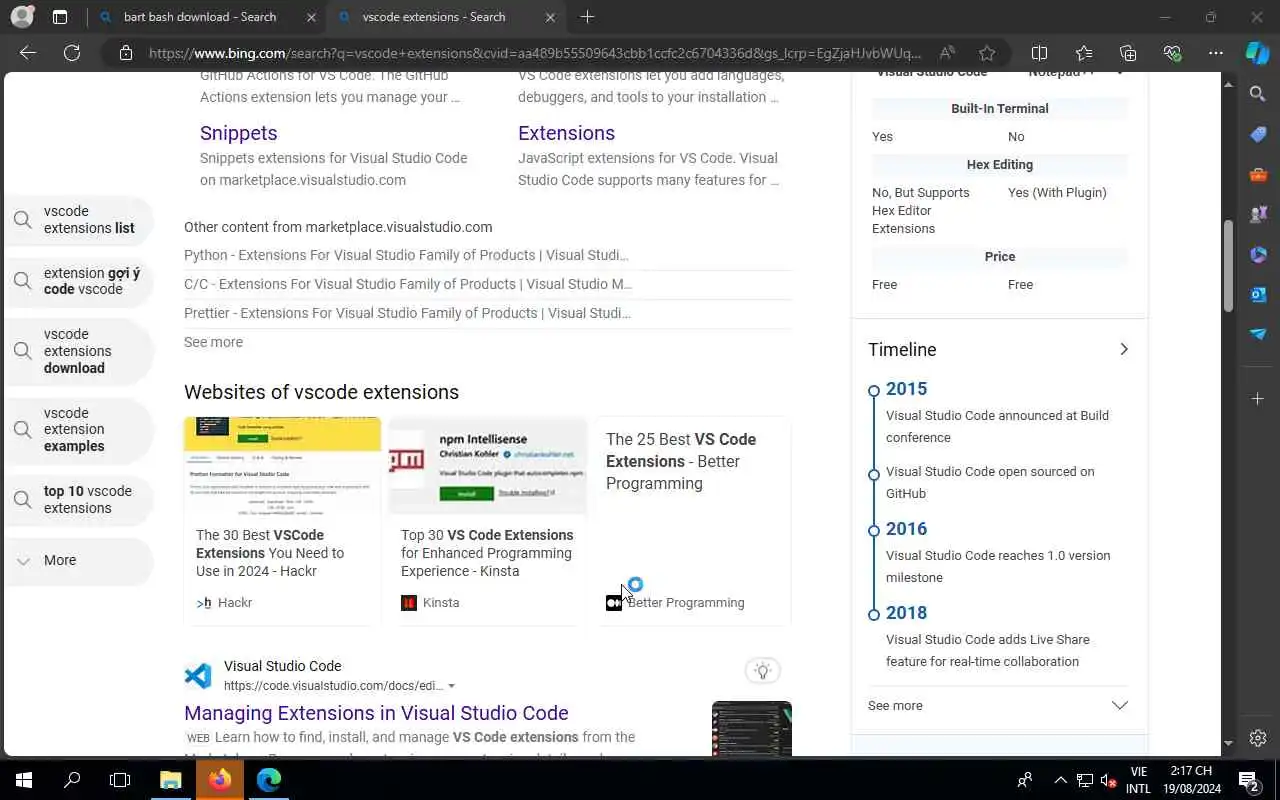
Task: Search vscode extension examples suggestion
Action: (79, 430)
